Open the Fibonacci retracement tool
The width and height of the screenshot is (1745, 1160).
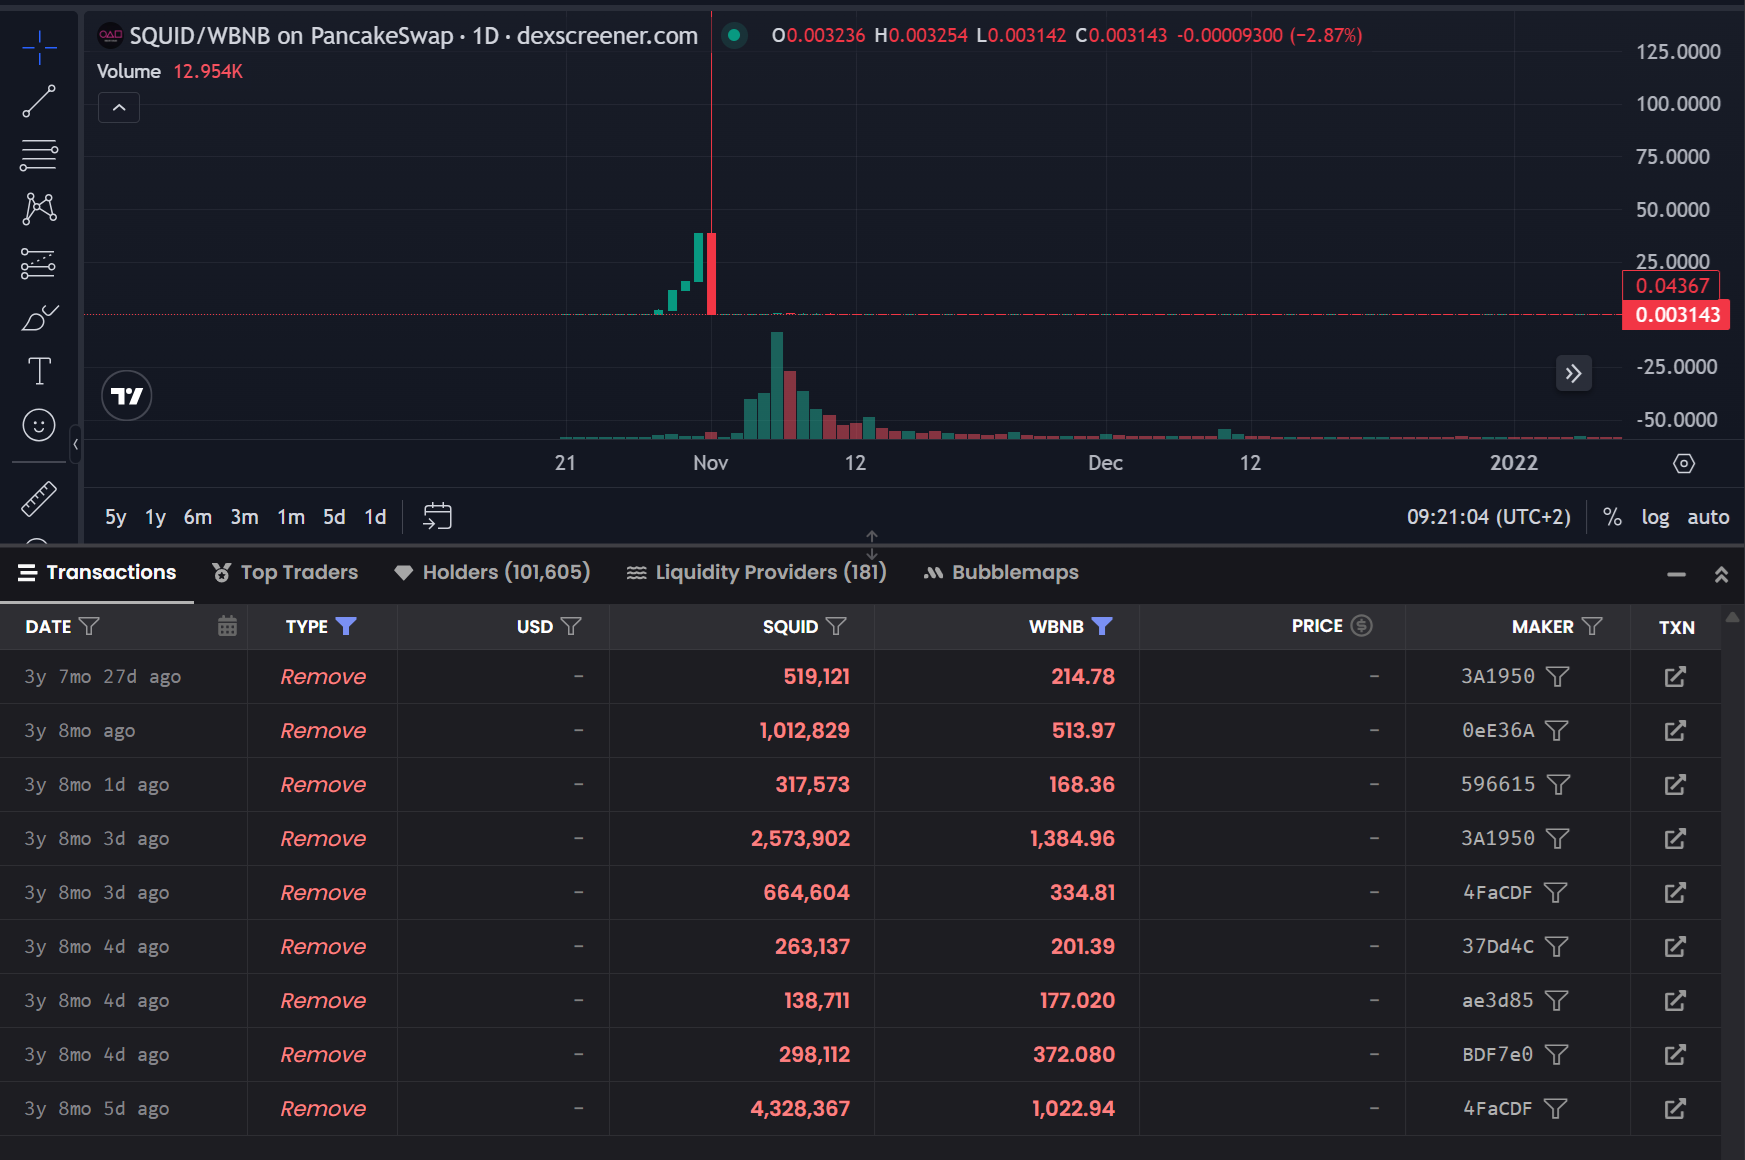pyautogui.click(x=39, y=155)
